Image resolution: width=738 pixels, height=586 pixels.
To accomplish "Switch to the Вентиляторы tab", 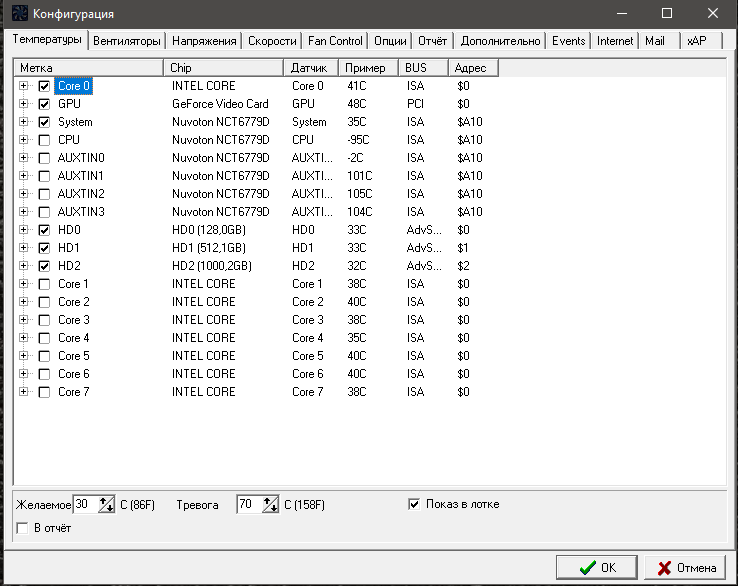I will 127,41.
